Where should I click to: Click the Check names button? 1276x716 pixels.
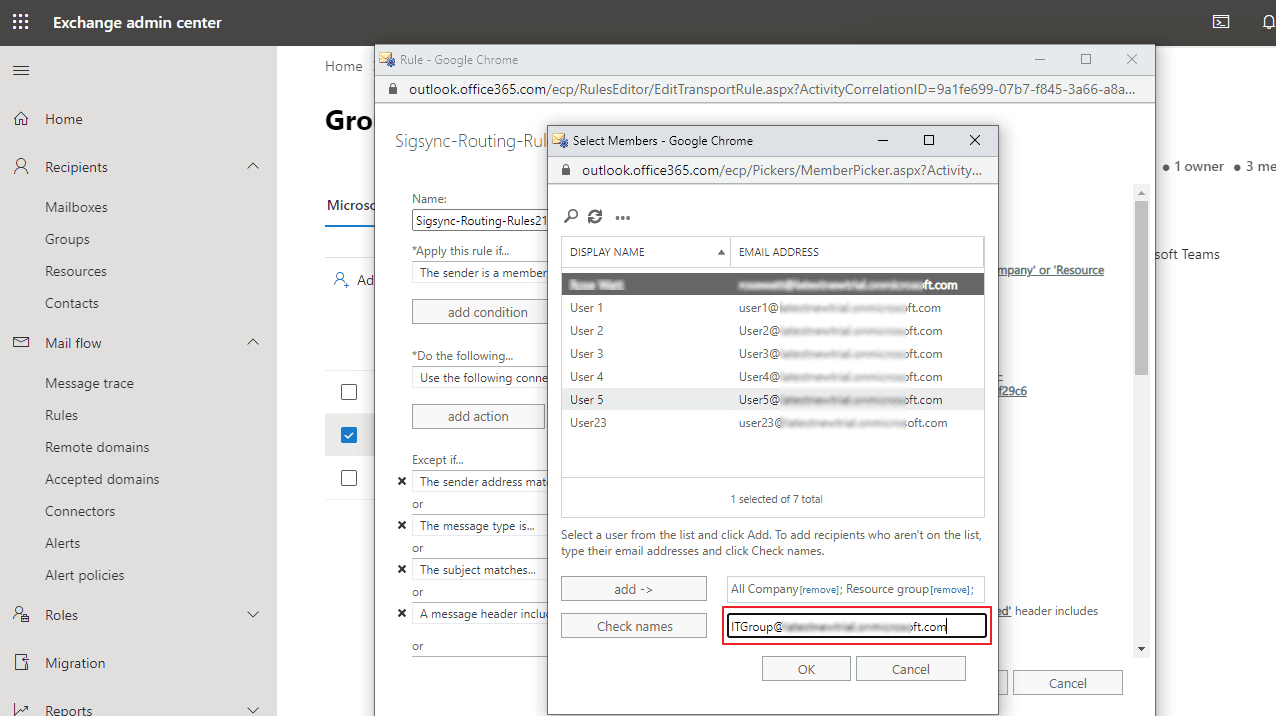(635, 626)
